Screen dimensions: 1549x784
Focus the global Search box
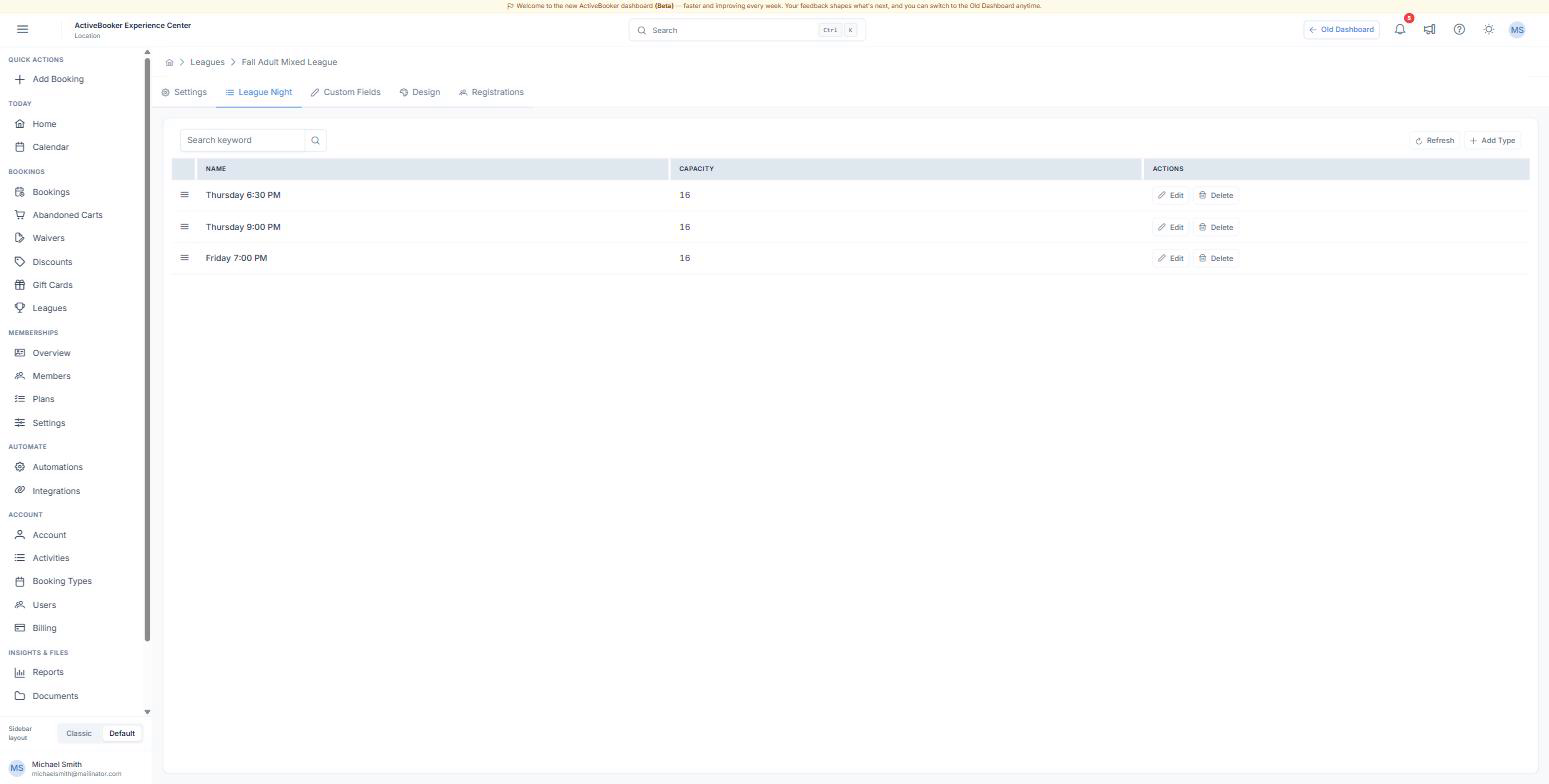pos(747,30)
